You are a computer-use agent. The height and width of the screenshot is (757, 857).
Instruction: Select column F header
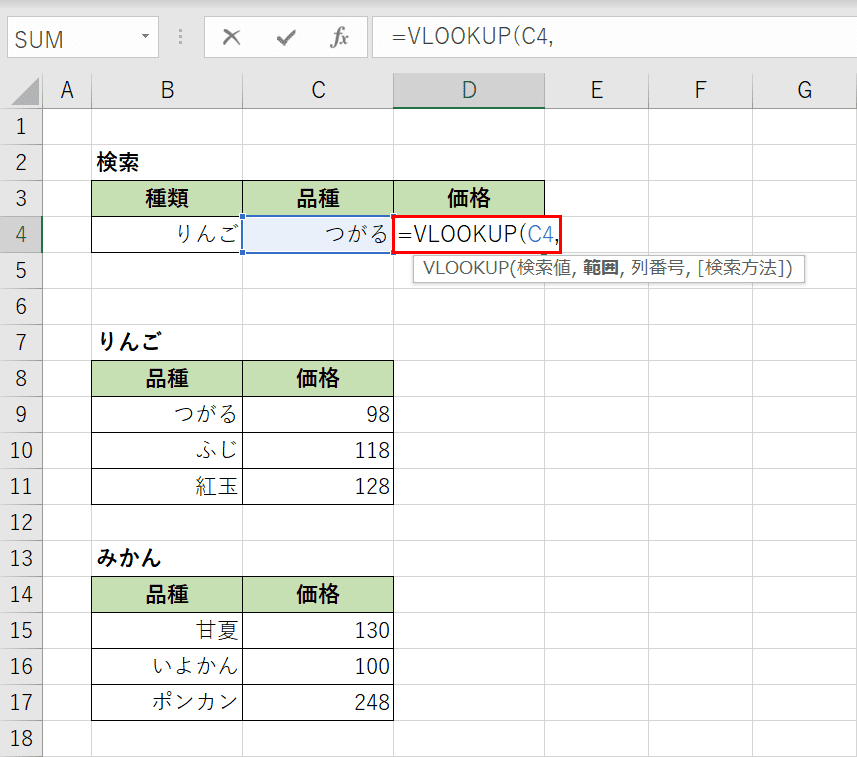(x=700, y=90)
